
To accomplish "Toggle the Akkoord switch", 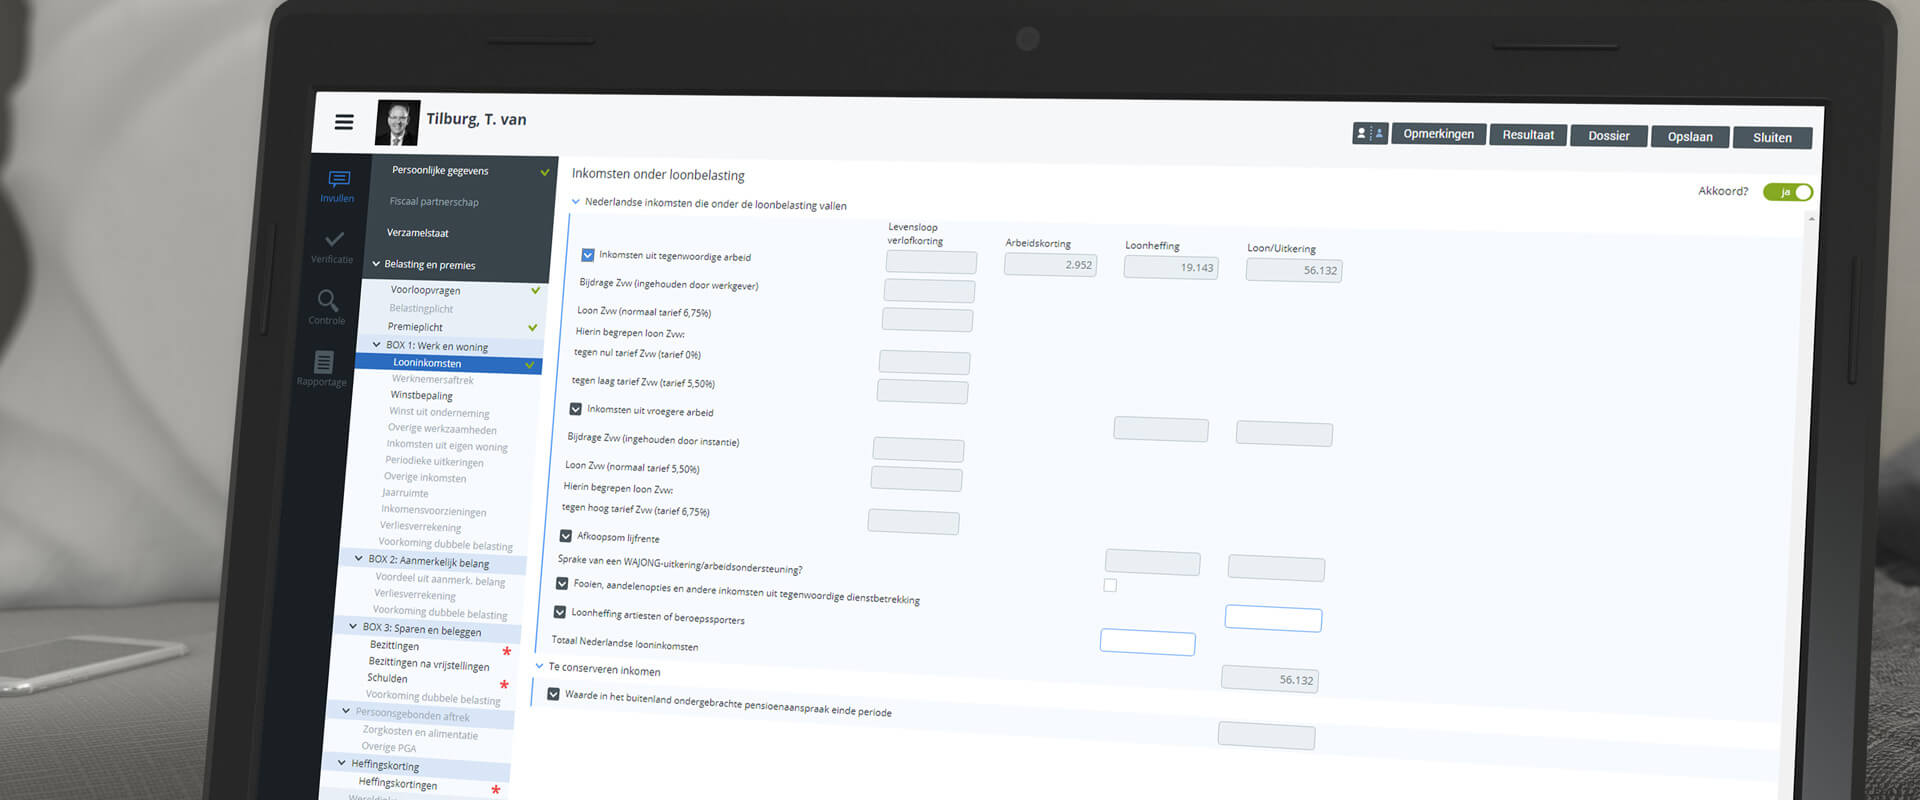I will pos(1787,192).
